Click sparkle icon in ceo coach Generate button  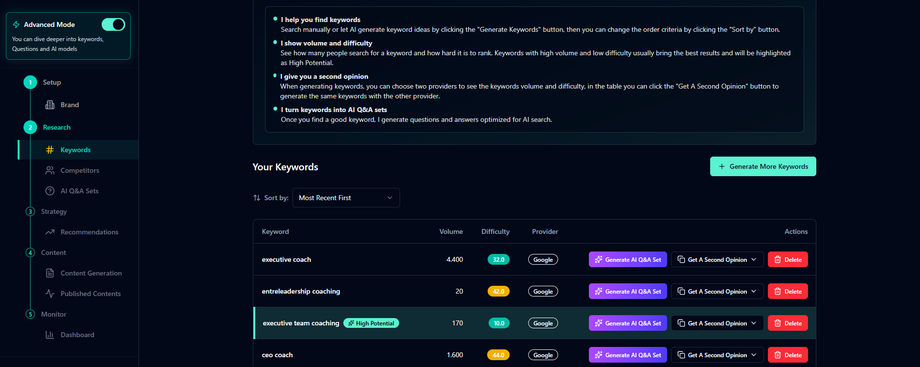pos(598,355)
